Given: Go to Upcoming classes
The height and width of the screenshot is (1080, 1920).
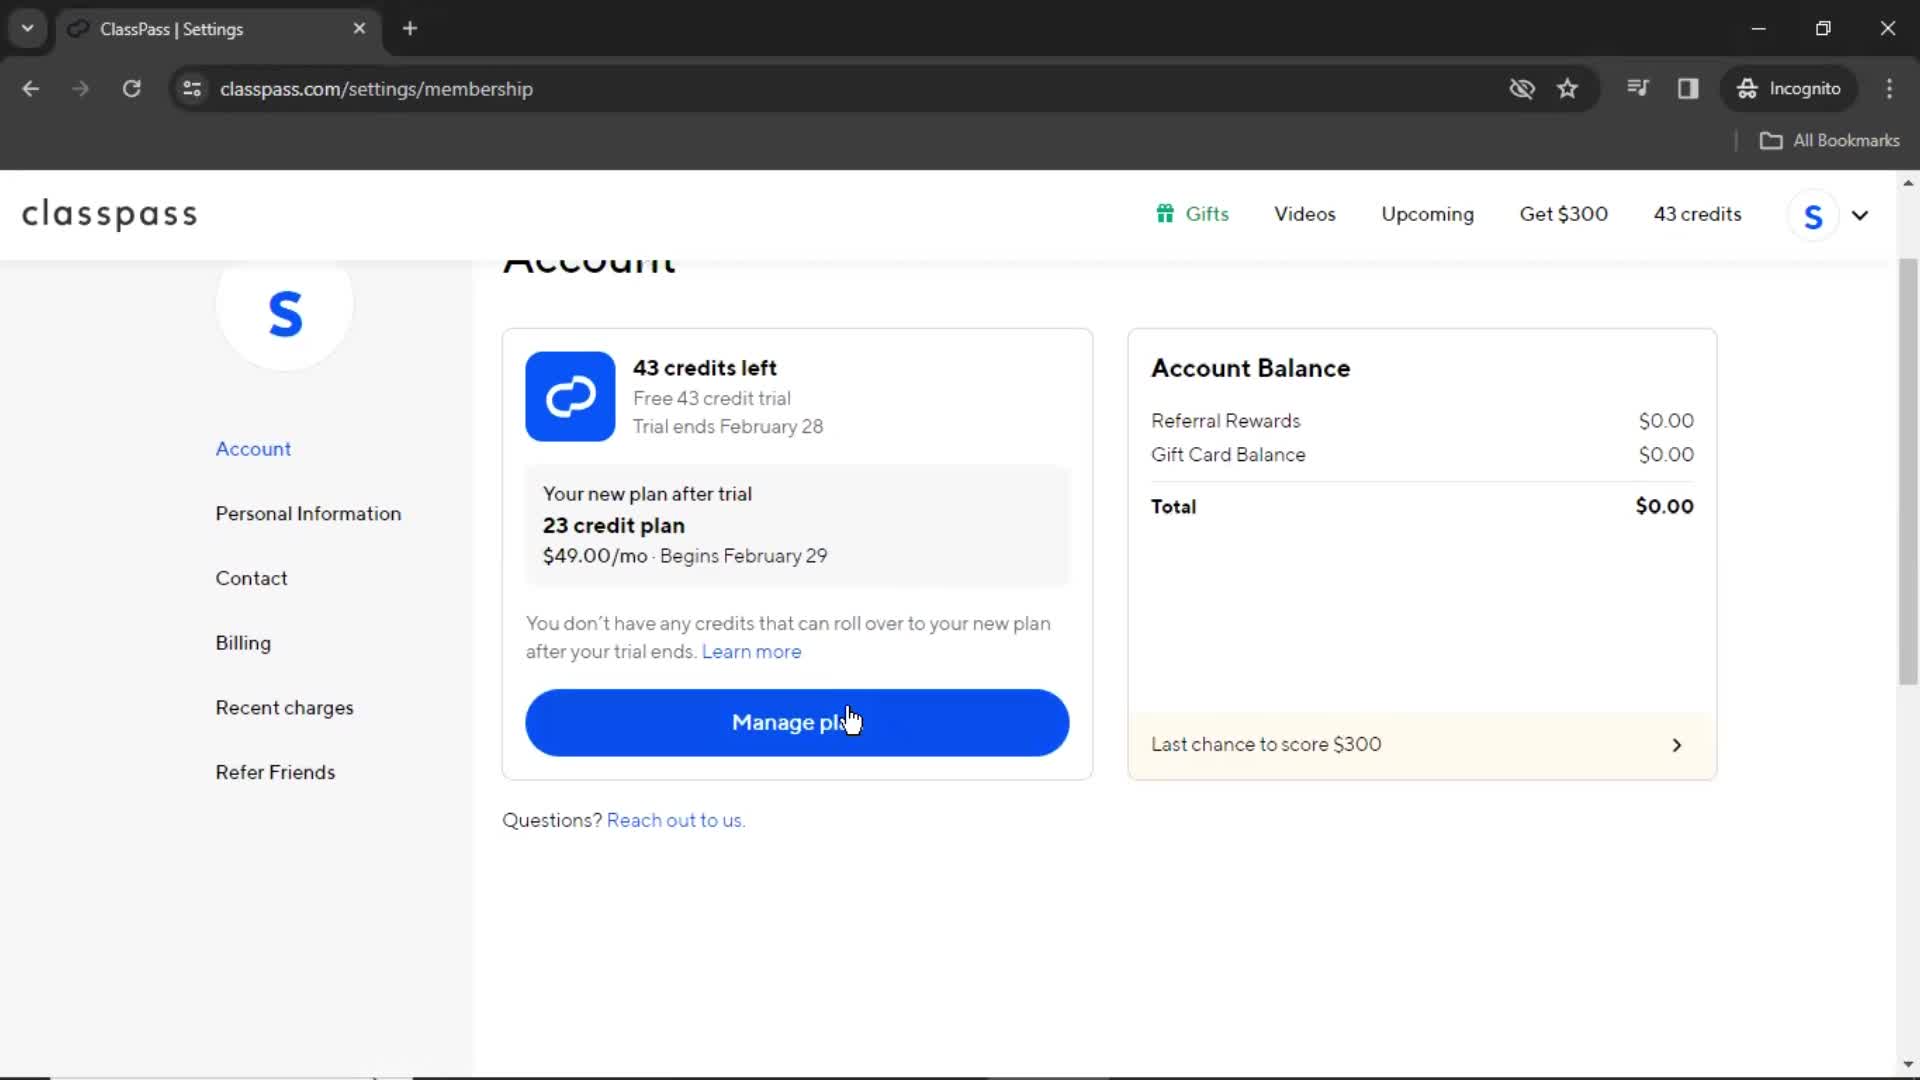Looking at the screenshot, I should (x=1427, y=214).
